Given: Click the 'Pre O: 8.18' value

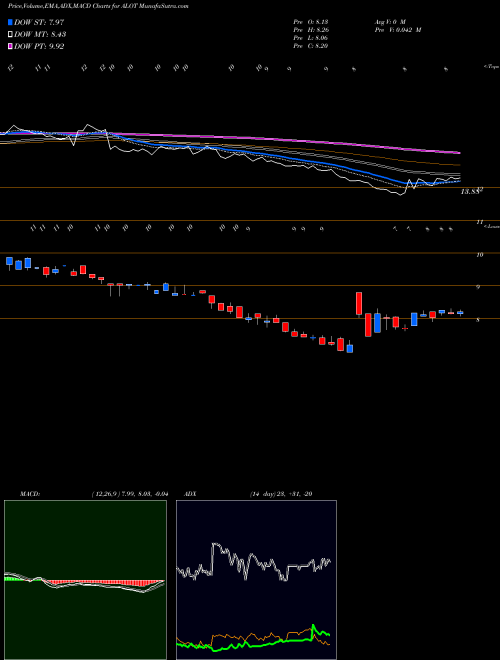Looking at the screenshot, I should point(311,22).
